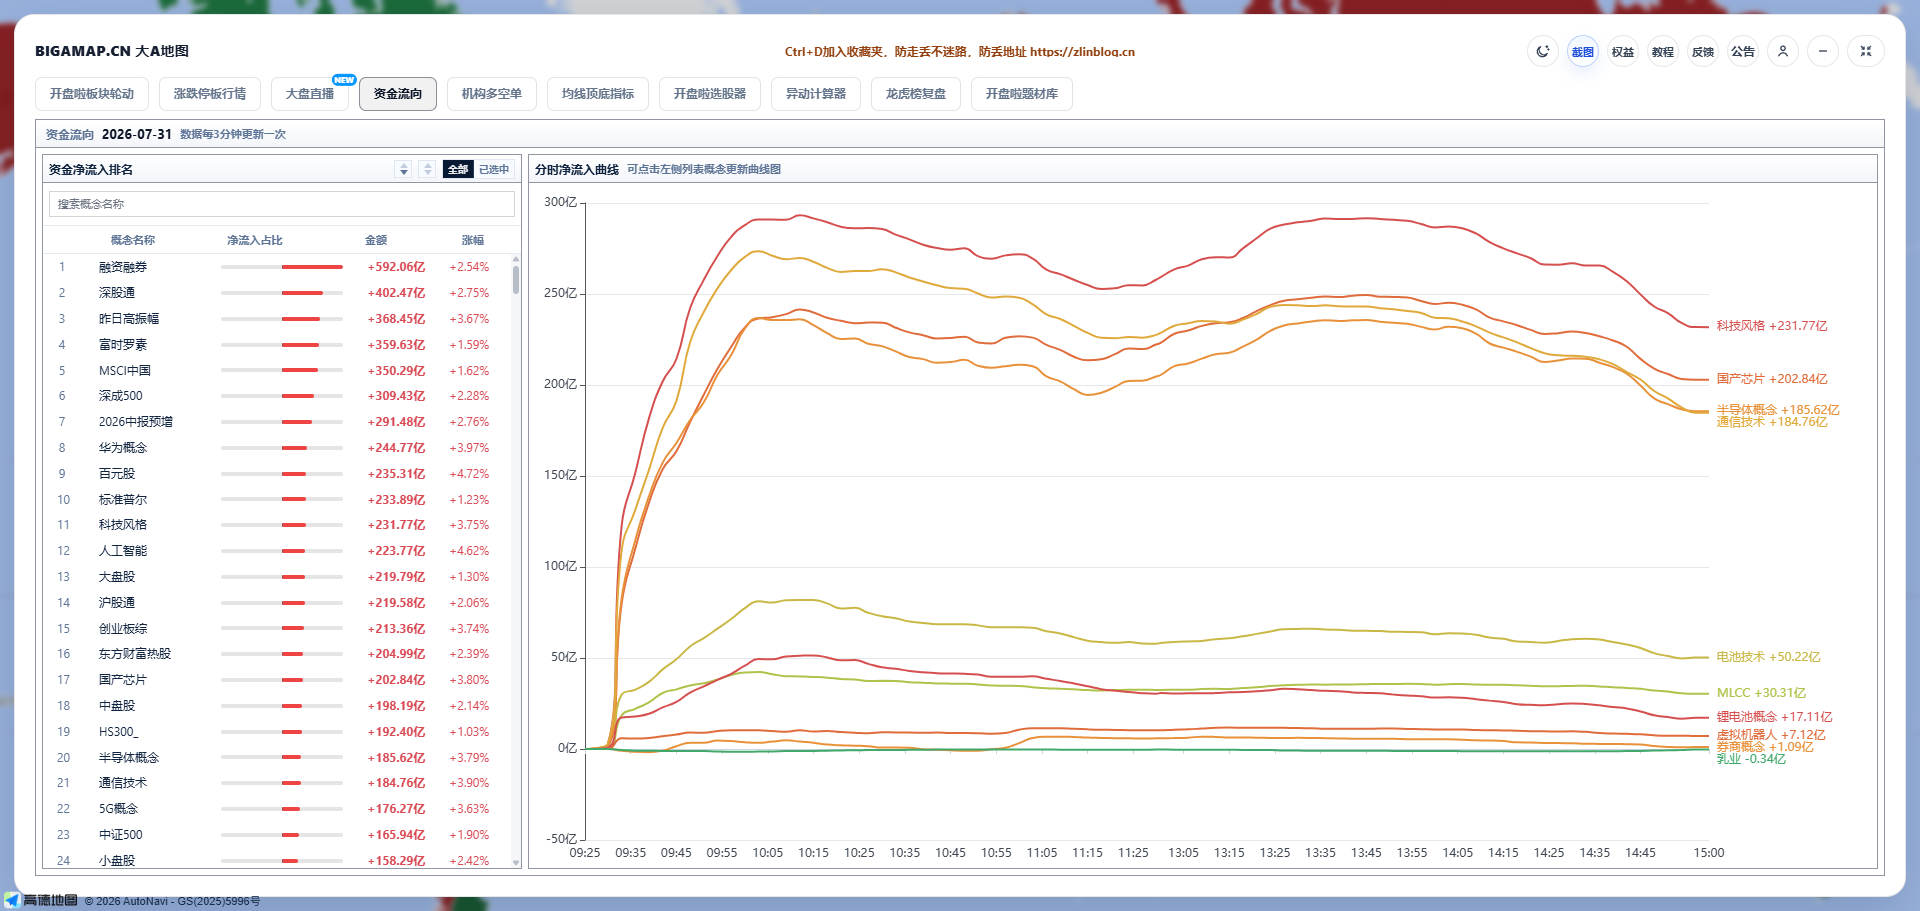Go to the 异动计算器 tab

pyautogui.click(x=816, y=94)
